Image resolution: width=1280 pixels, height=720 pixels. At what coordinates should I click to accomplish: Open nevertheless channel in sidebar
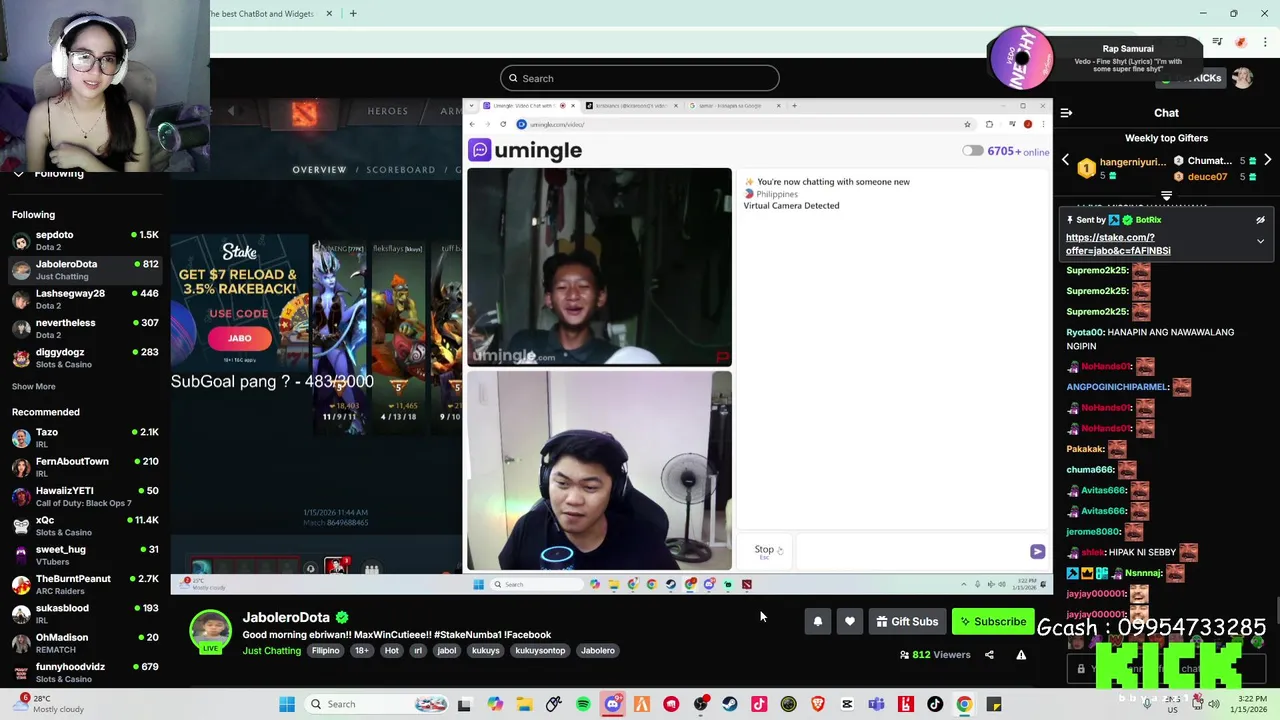[x=85, y=329]
